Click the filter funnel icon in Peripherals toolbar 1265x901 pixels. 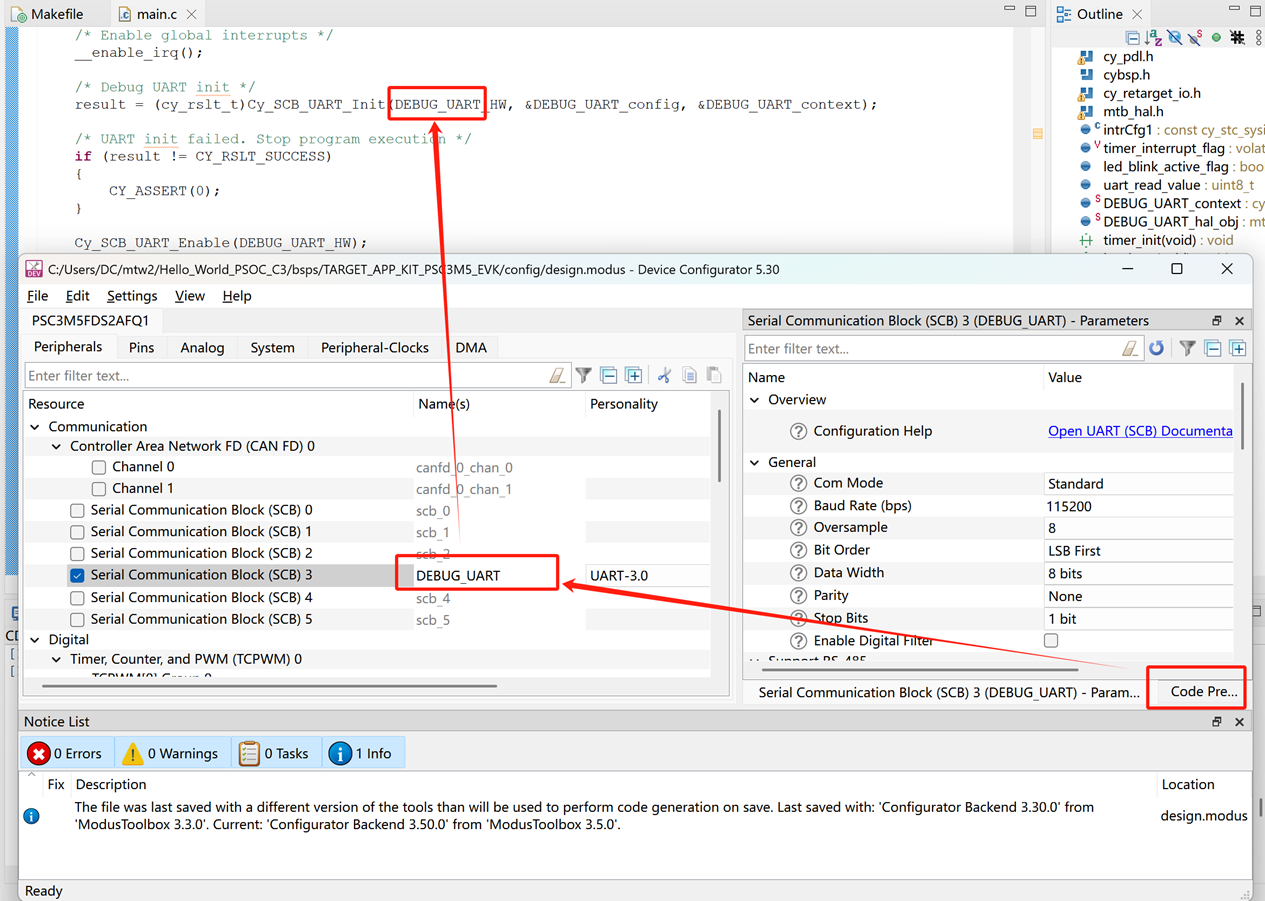584,375
